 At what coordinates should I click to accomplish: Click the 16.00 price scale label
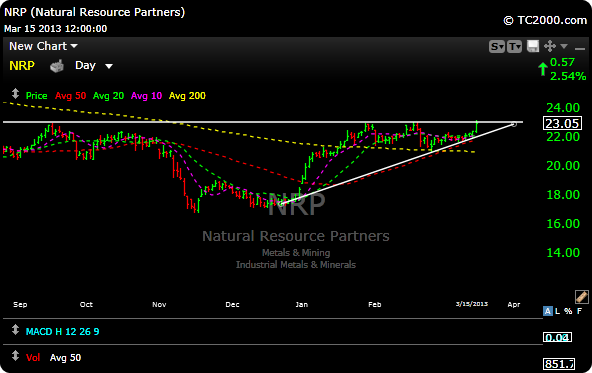pos(563,224)
